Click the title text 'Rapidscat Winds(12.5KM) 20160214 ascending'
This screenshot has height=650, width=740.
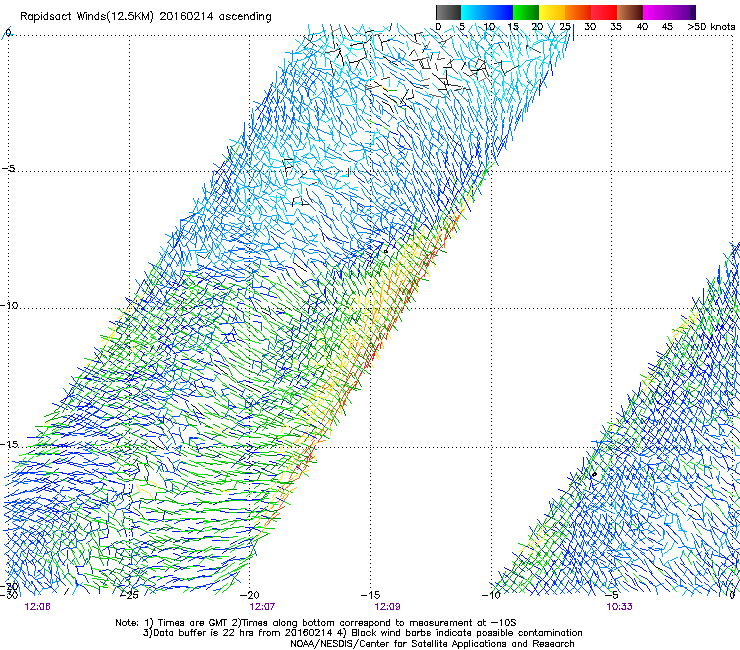(146, 17)
